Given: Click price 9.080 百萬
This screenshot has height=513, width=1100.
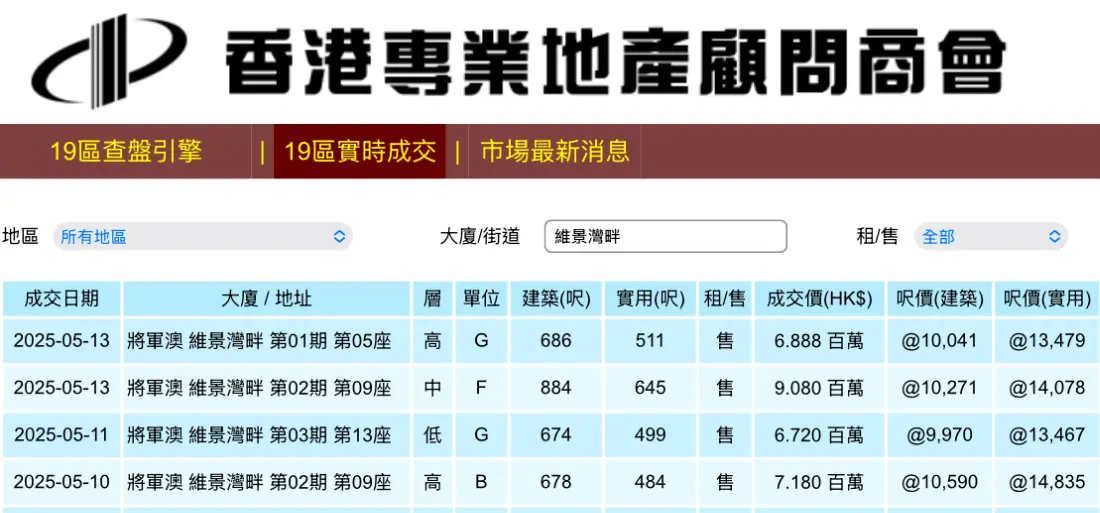Looking at the screenshot, I should (819, 388).
